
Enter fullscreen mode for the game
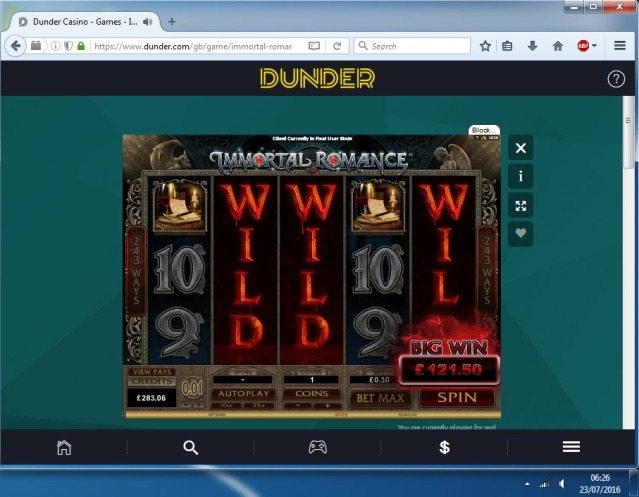(x=520, y=205)
